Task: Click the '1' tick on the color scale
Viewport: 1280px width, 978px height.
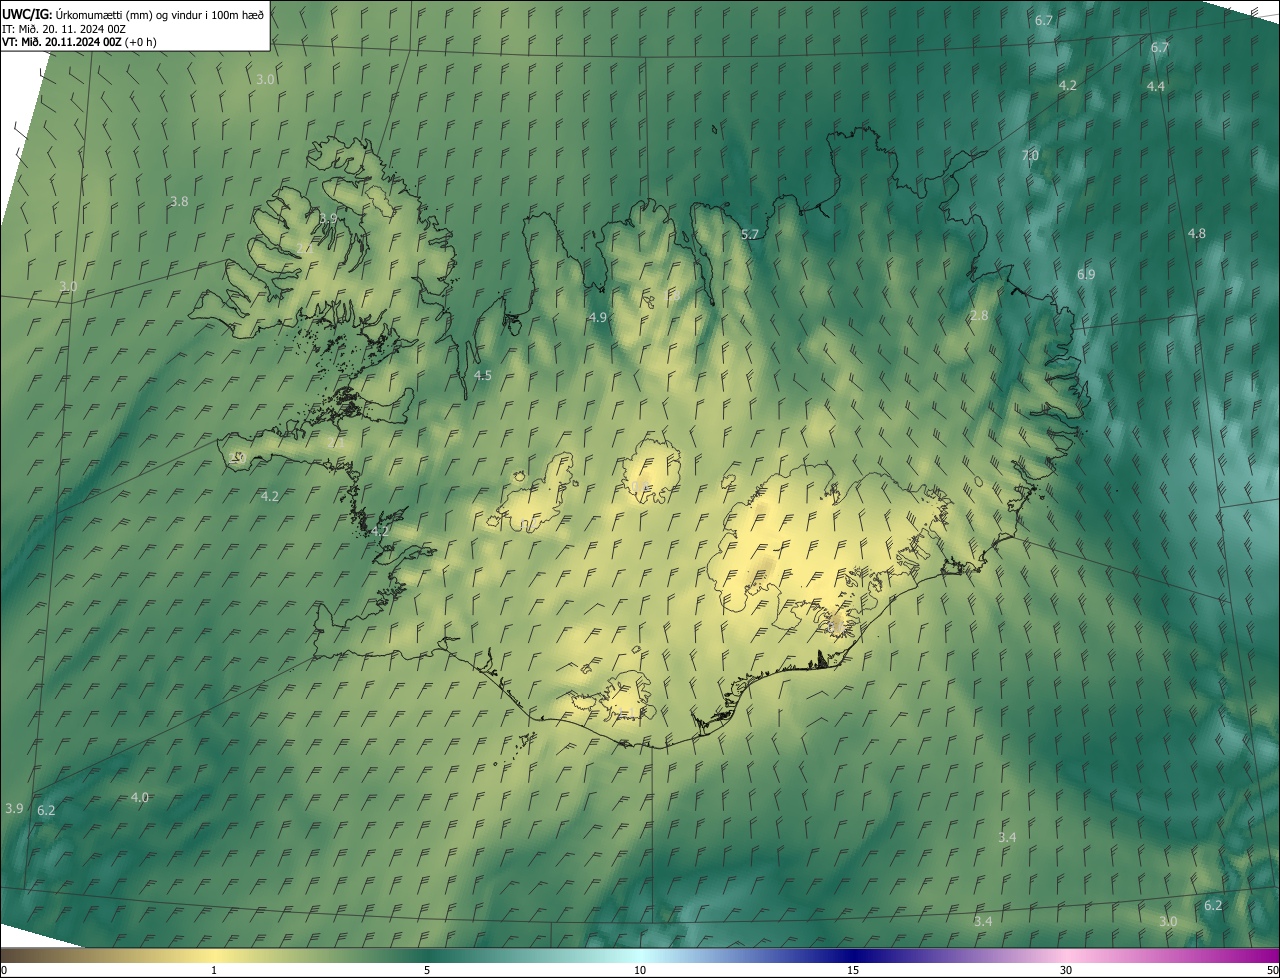Action: click(214, 970)
